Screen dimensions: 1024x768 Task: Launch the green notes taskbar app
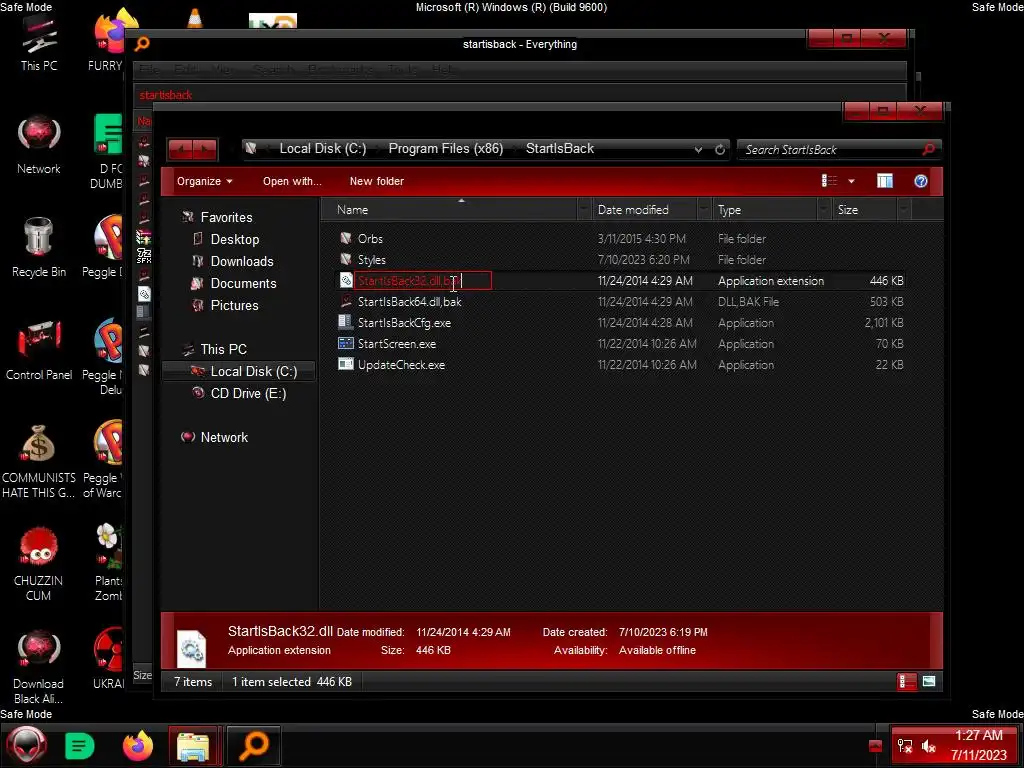coord(80,746)
